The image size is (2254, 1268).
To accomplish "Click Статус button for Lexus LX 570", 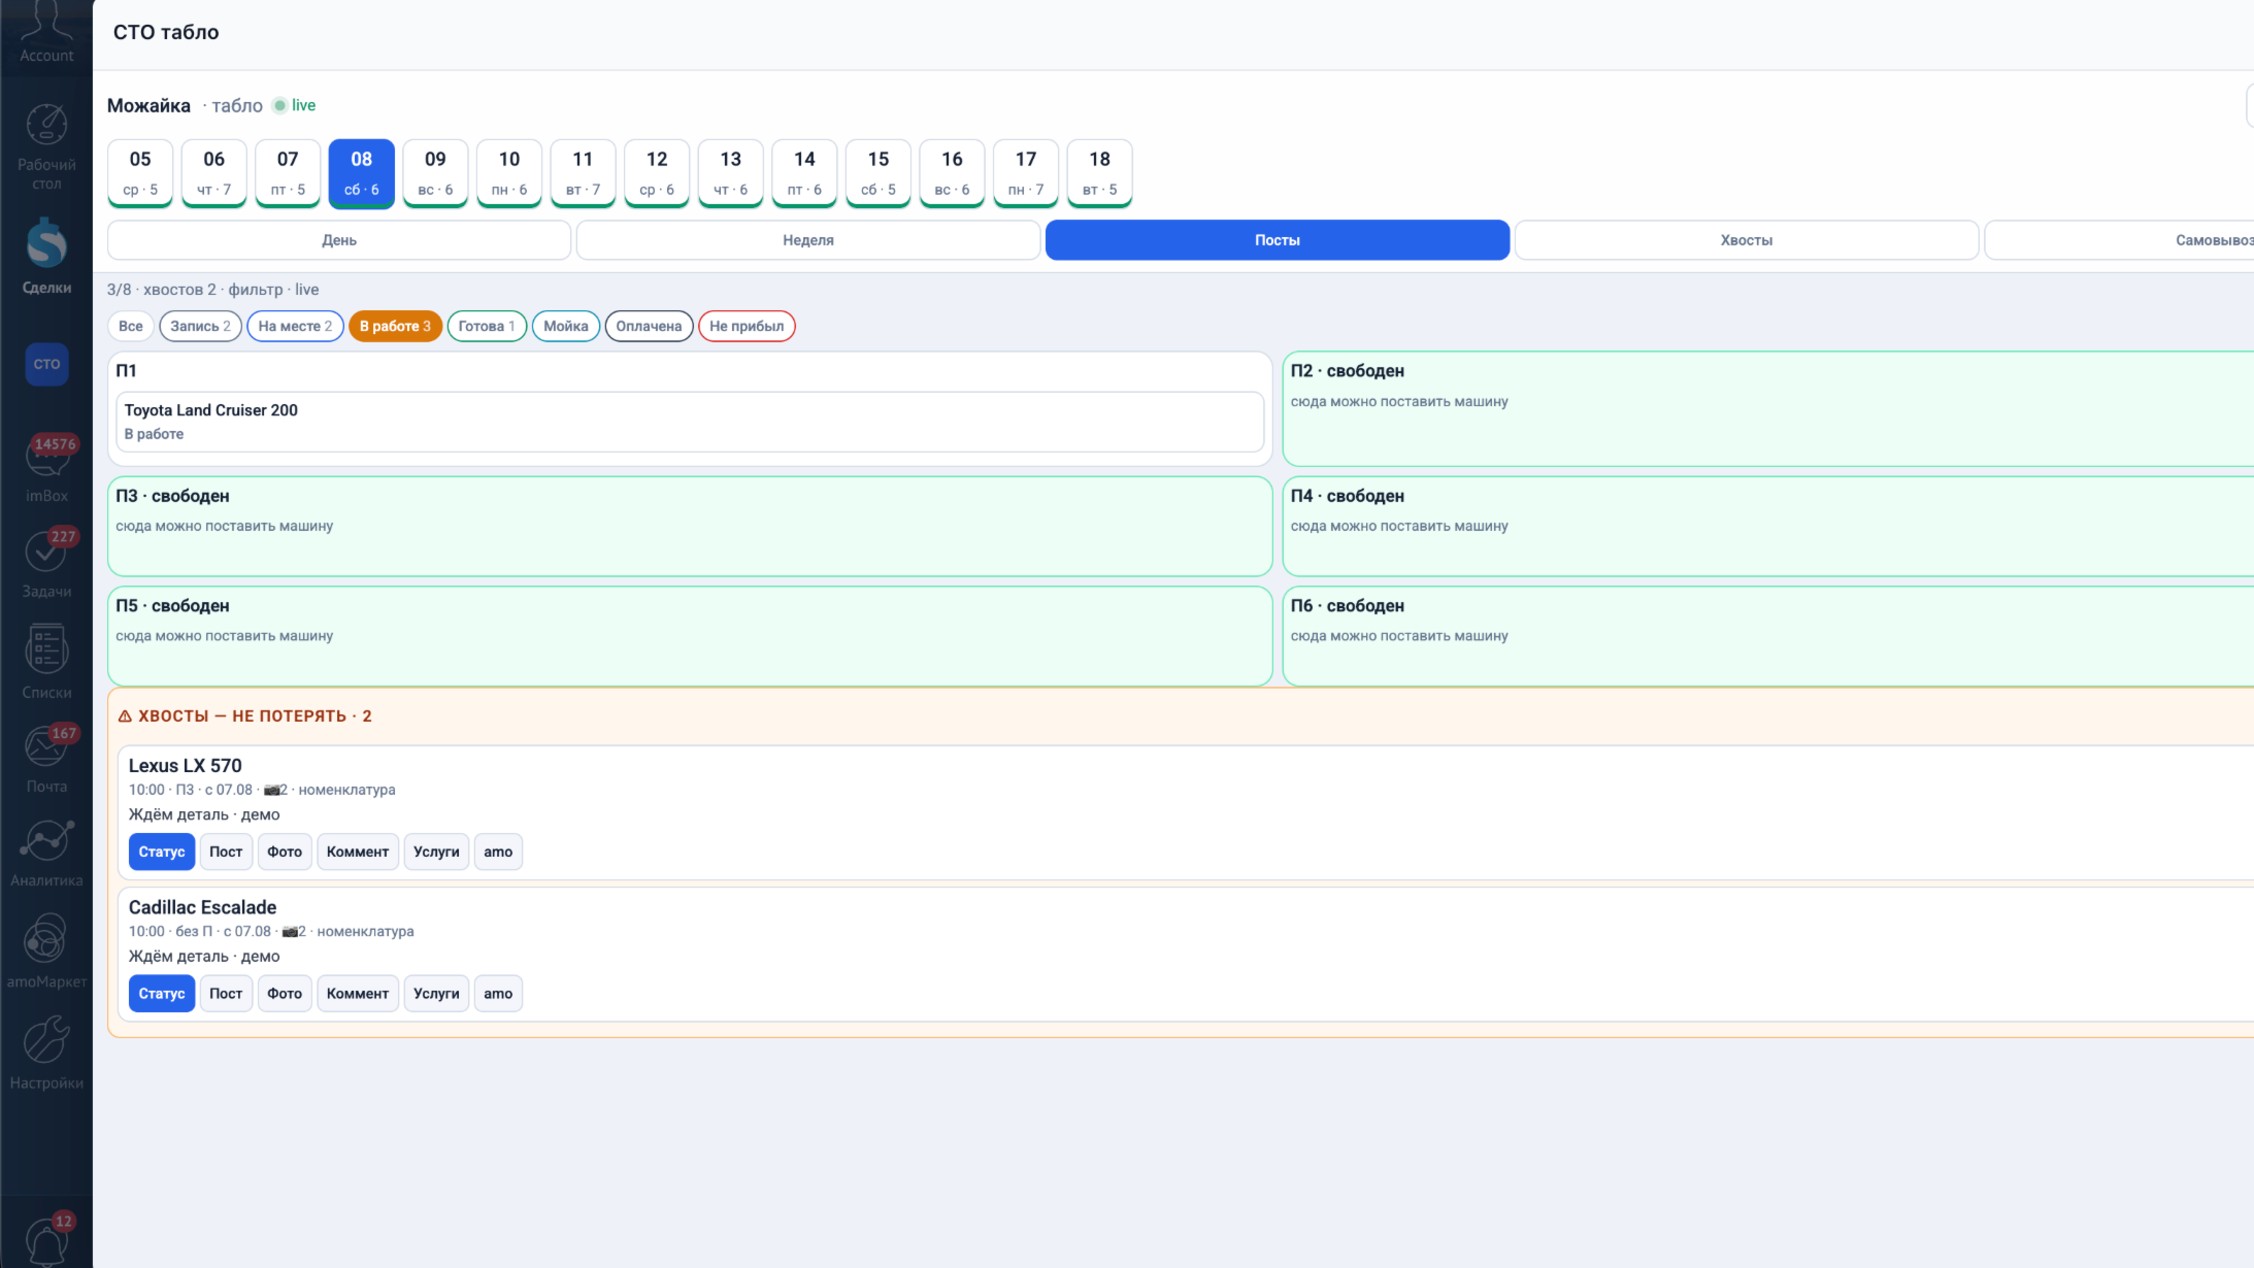I will pyautogui.click(x=162, y=852).
